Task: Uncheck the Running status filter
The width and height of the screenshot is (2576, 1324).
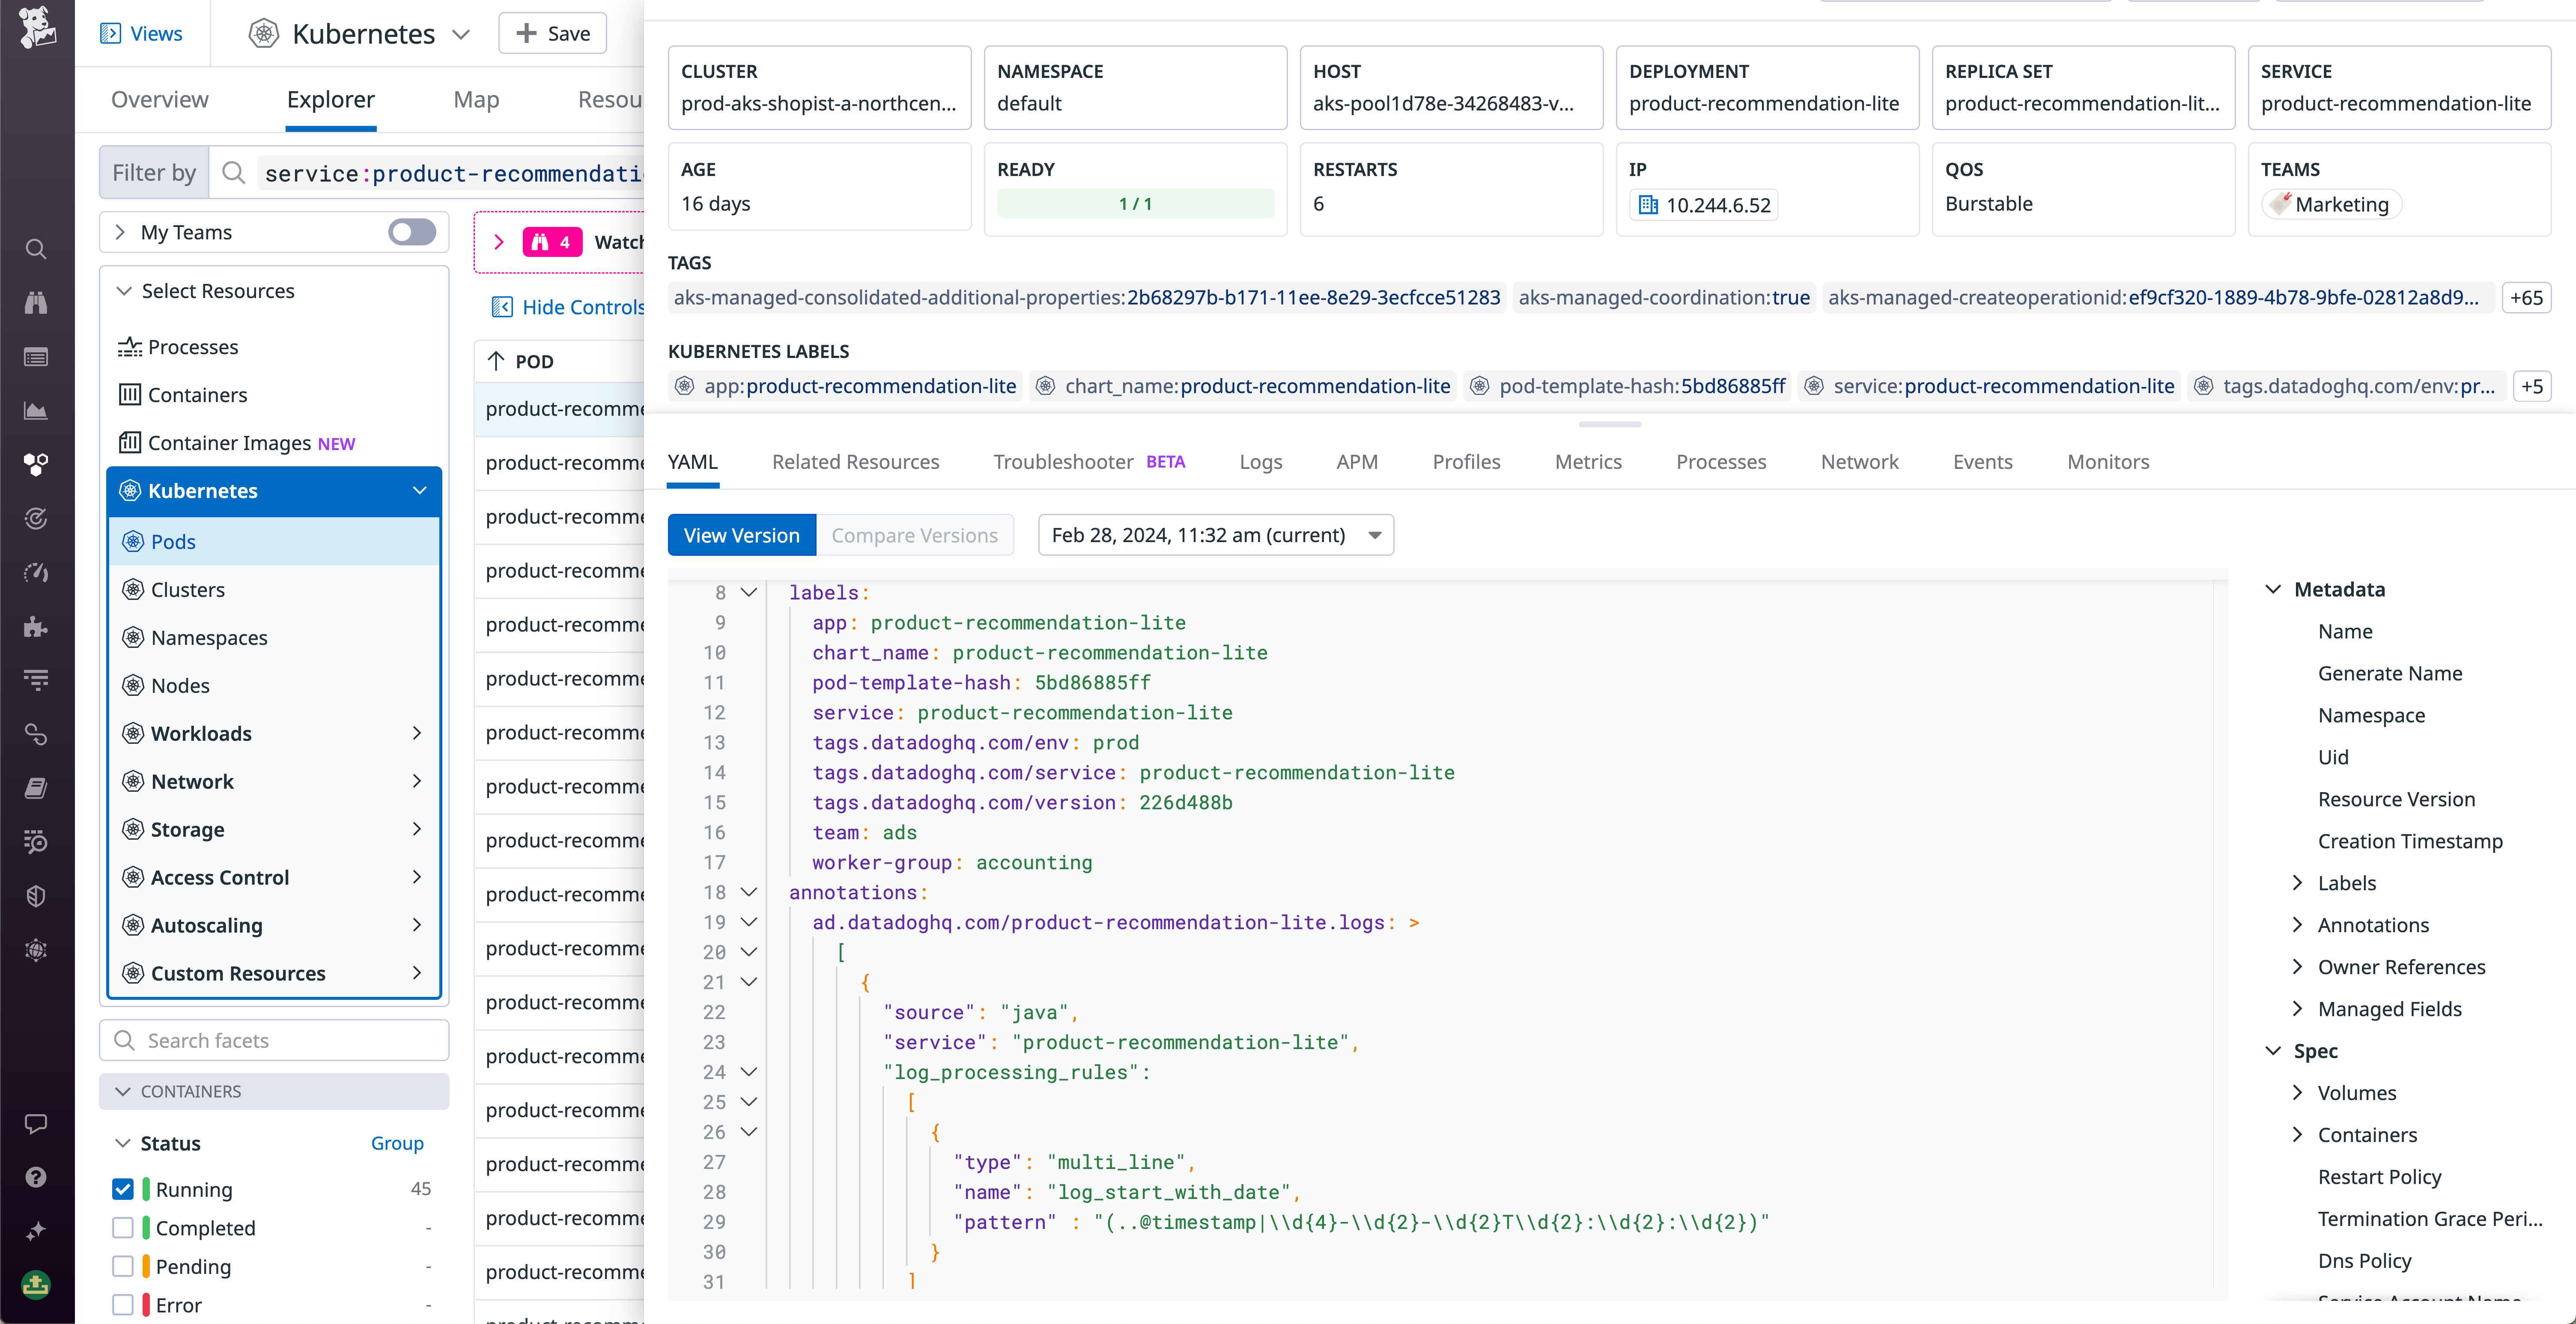Action: pos(123,1189)
